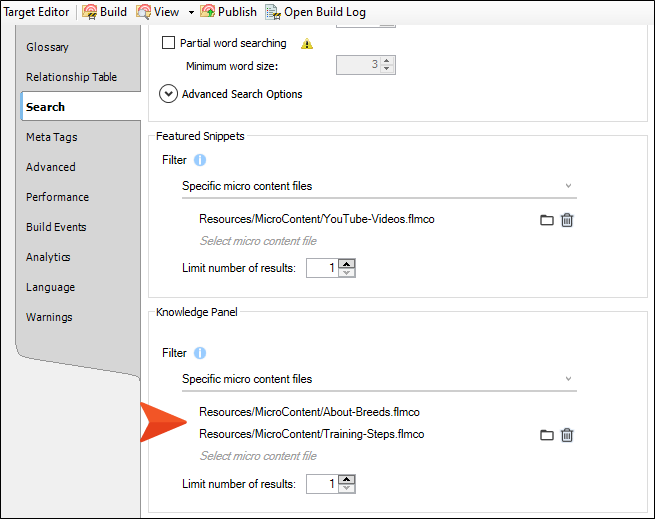
Task: Expand Advanced Search Options
Action: [x=169, y=94]
